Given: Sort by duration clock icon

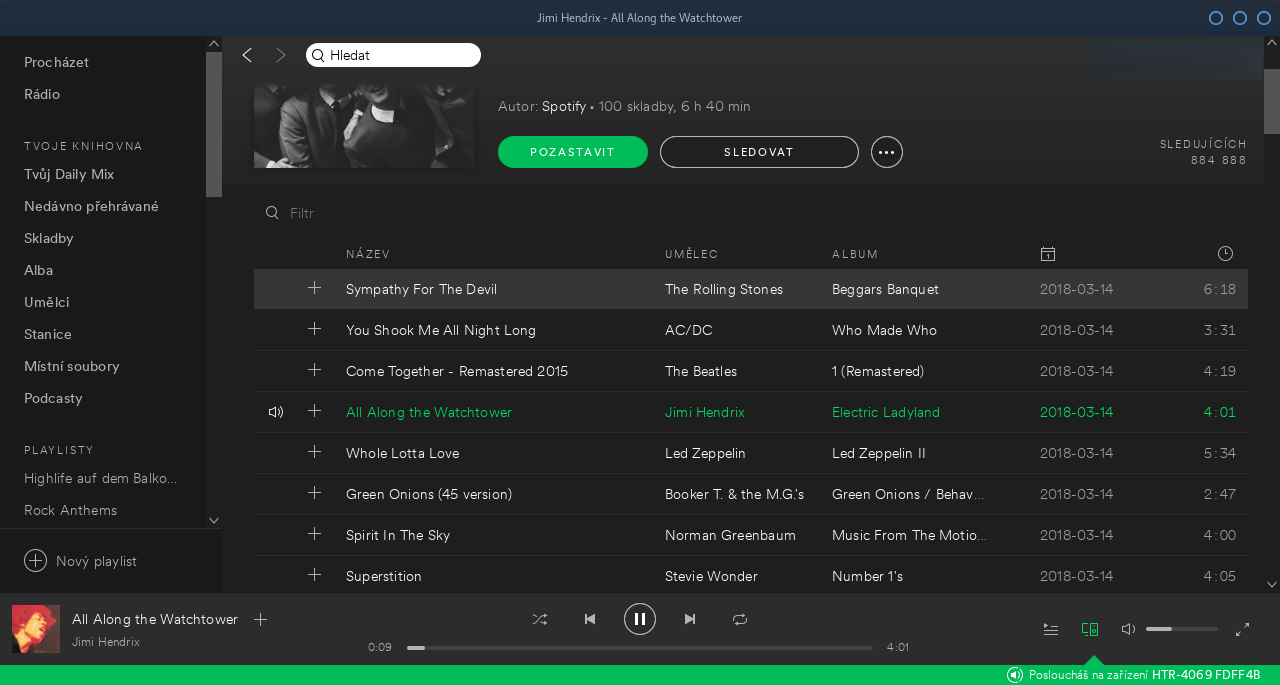Looking at the screenshot, I should [1225, 254].
